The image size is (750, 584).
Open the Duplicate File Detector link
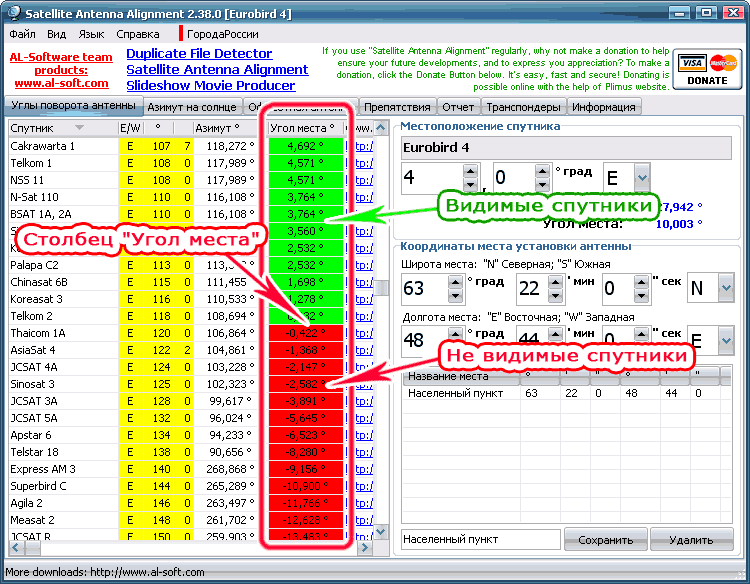click(x=199, y=54)
